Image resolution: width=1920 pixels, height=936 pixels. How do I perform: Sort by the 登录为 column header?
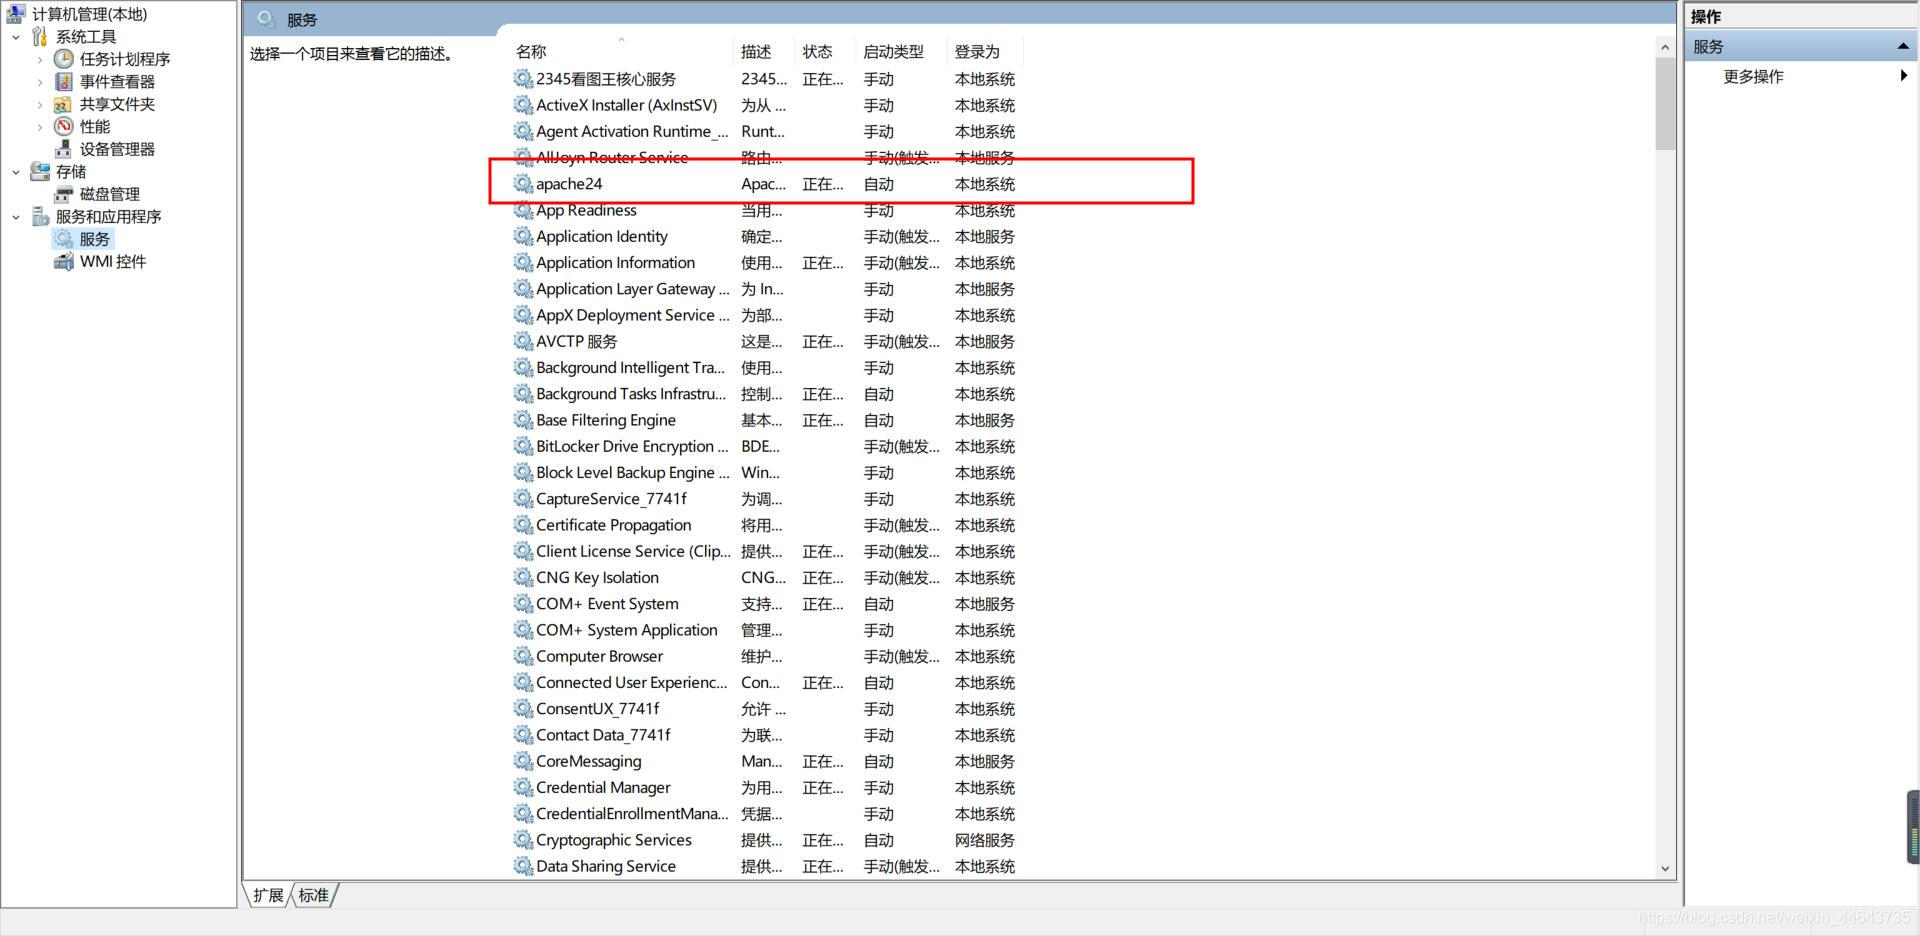985,51
